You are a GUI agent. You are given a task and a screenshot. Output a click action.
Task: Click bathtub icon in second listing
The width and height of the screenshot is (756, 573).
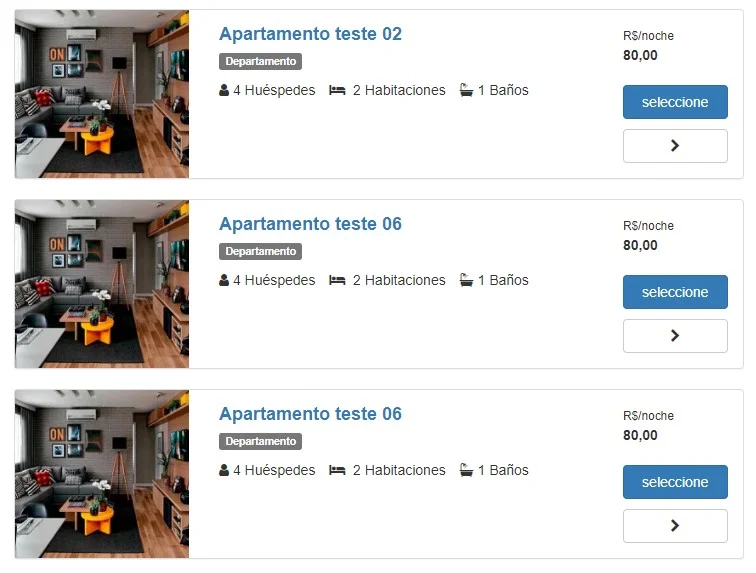466,280
